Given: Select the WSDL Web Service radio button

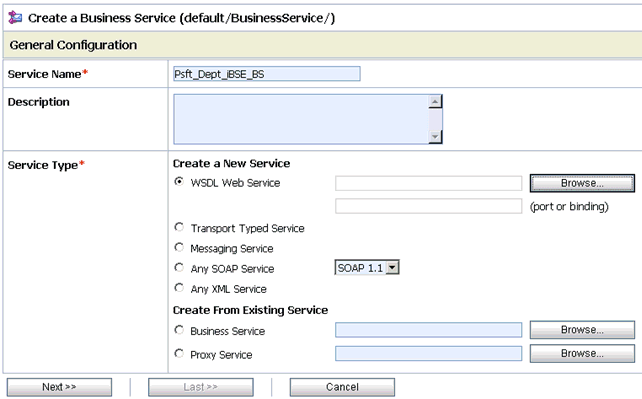Looking at the screenshot, I should coord(179,181).
